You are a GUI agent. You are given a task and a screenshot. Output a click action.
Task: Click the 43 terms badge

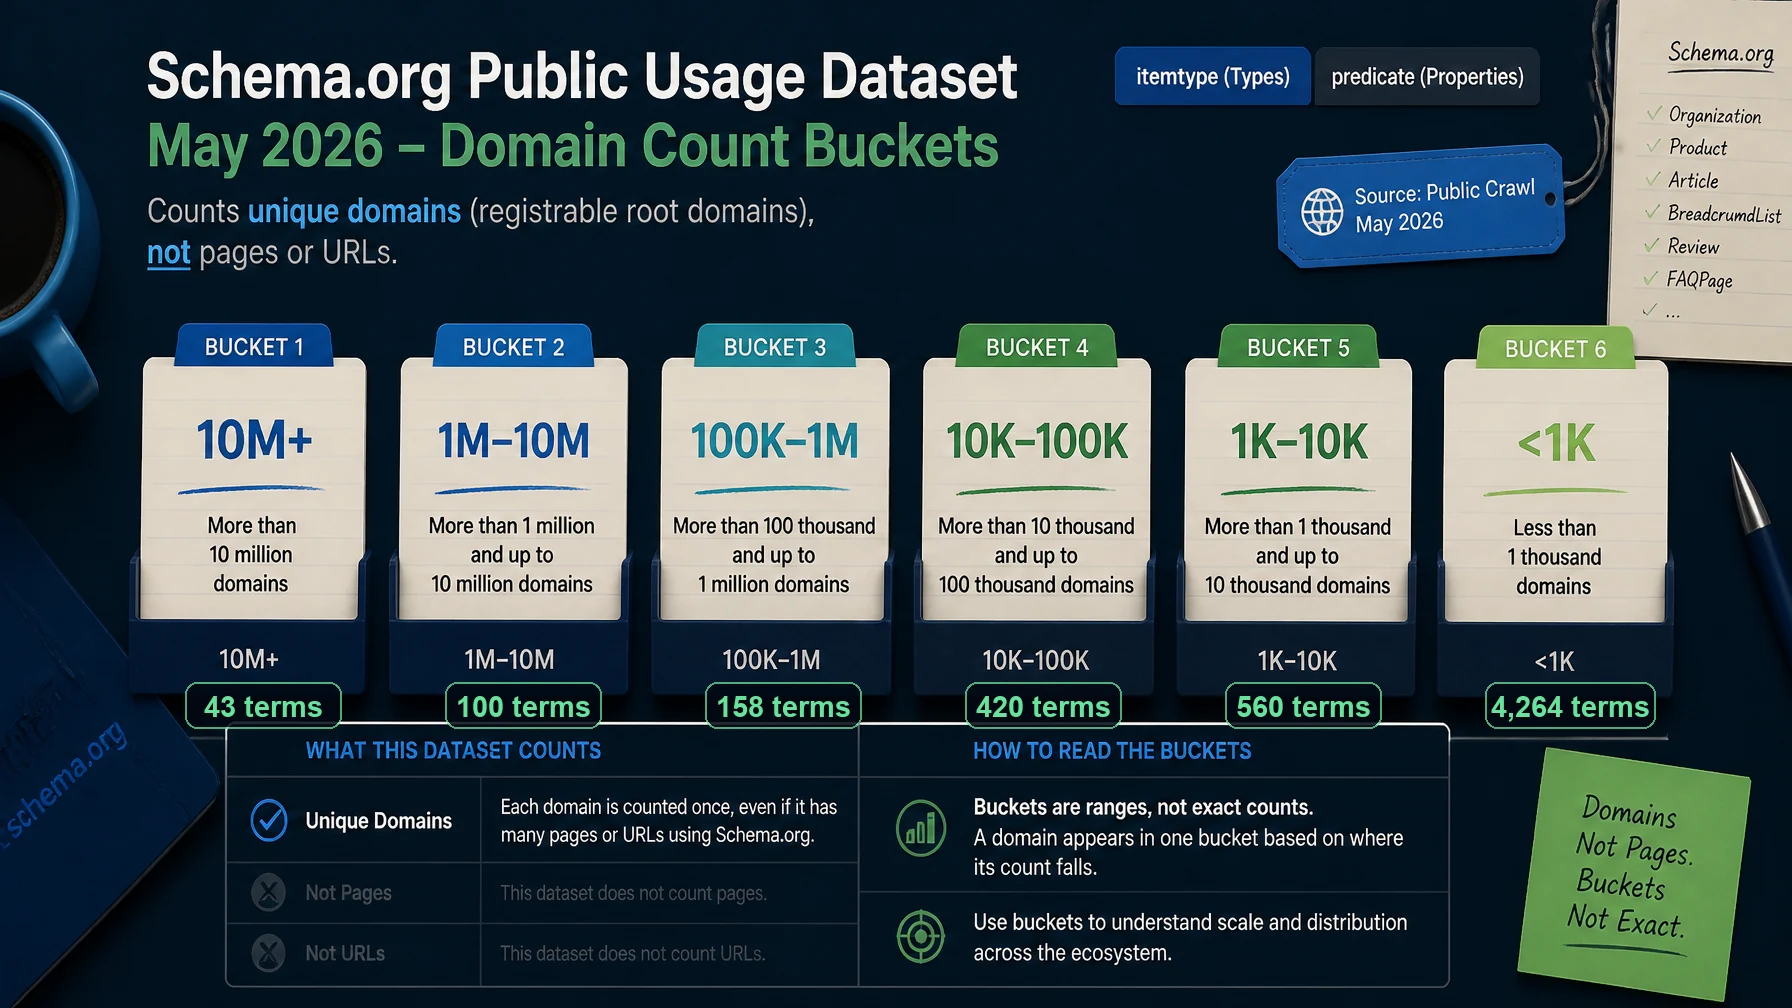point(263,707)
